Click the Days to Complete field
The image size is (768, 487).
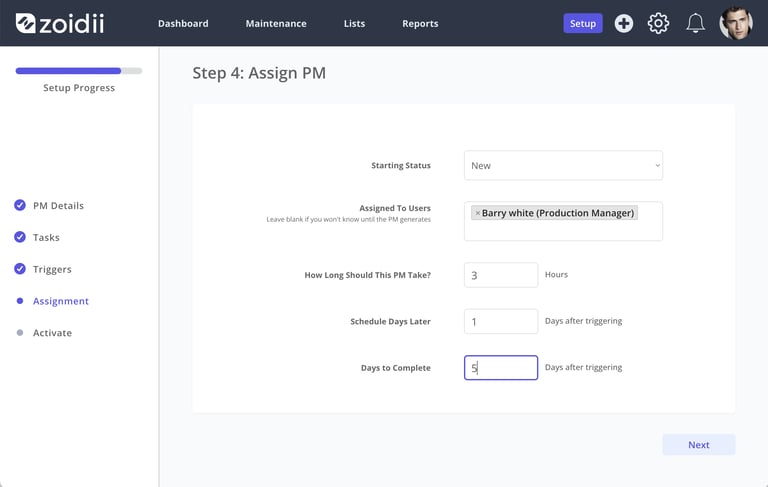pyautogui.click(x=501, y=367)
